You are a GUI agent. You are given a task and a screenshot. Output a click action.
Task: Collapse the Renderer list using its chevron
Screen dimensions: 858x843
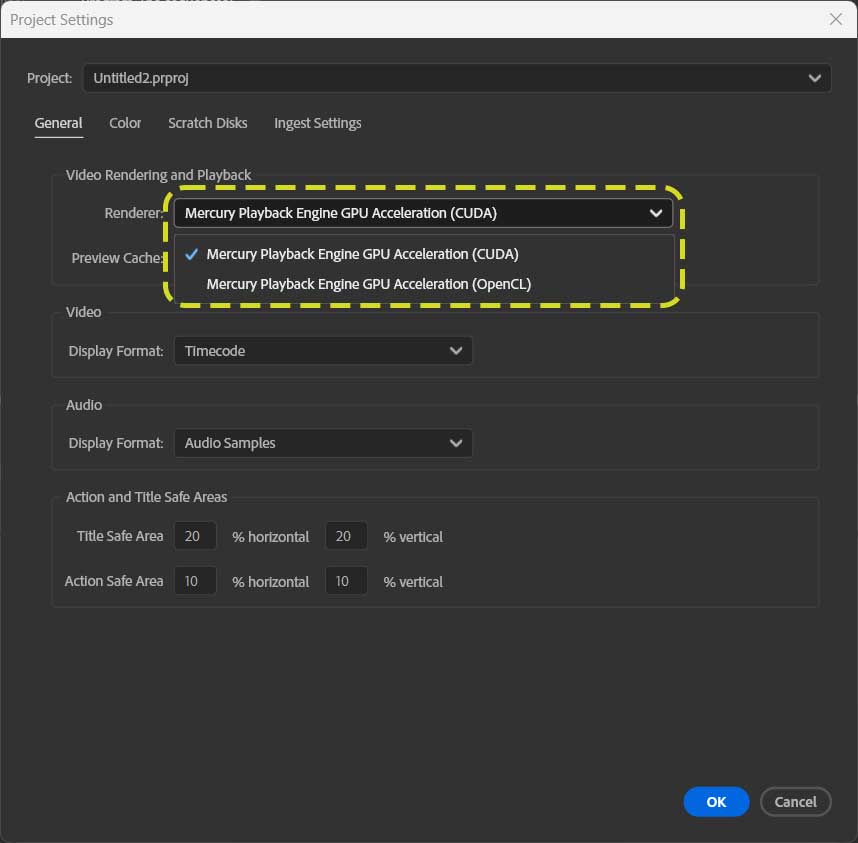[x=656, y=213]
